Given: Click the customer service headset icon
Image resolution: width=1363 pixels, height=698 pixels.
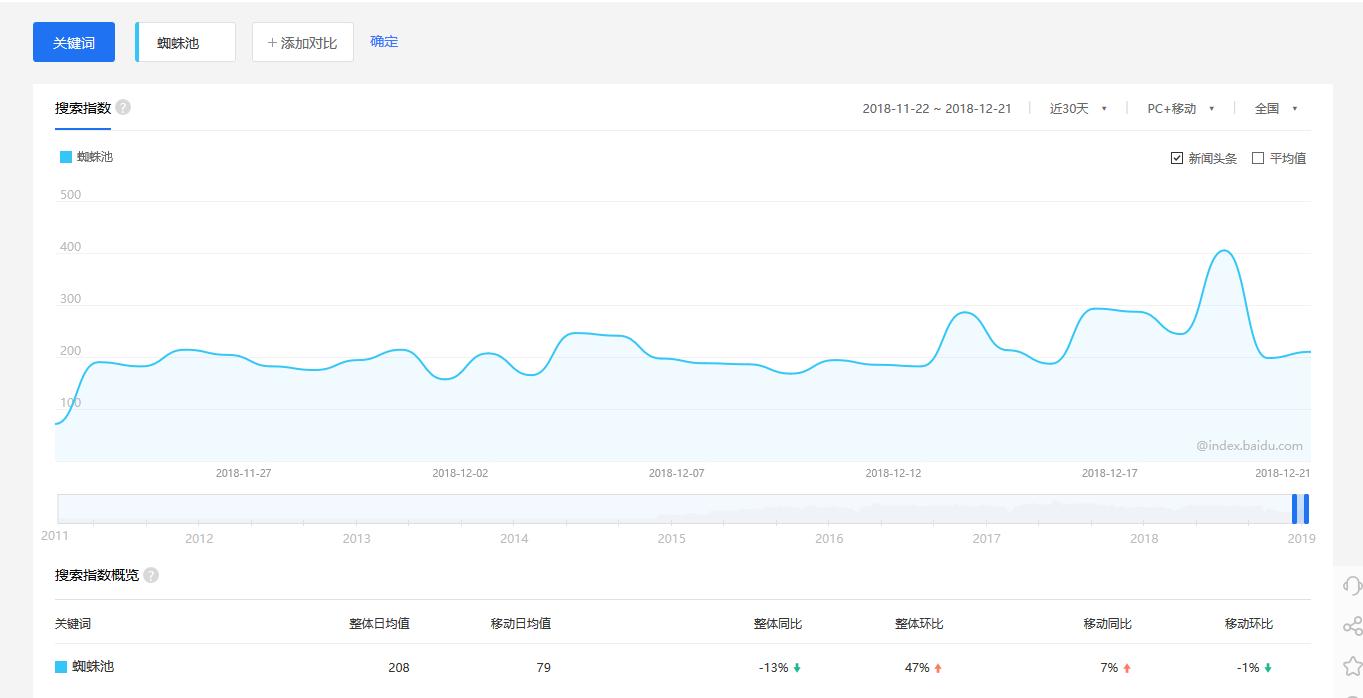Looking at the screenshot, I should pos(1352,586).
